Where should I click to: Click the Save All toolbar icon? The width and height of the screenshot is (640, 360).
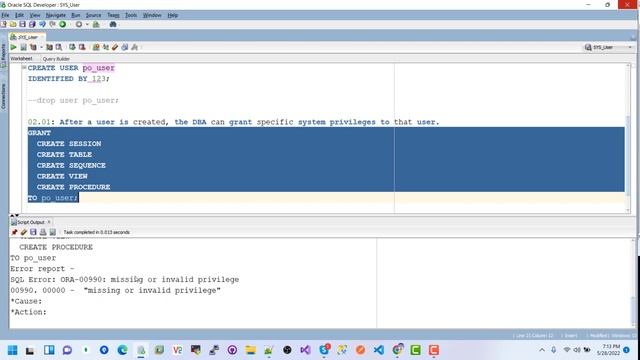tap(32, 24)
